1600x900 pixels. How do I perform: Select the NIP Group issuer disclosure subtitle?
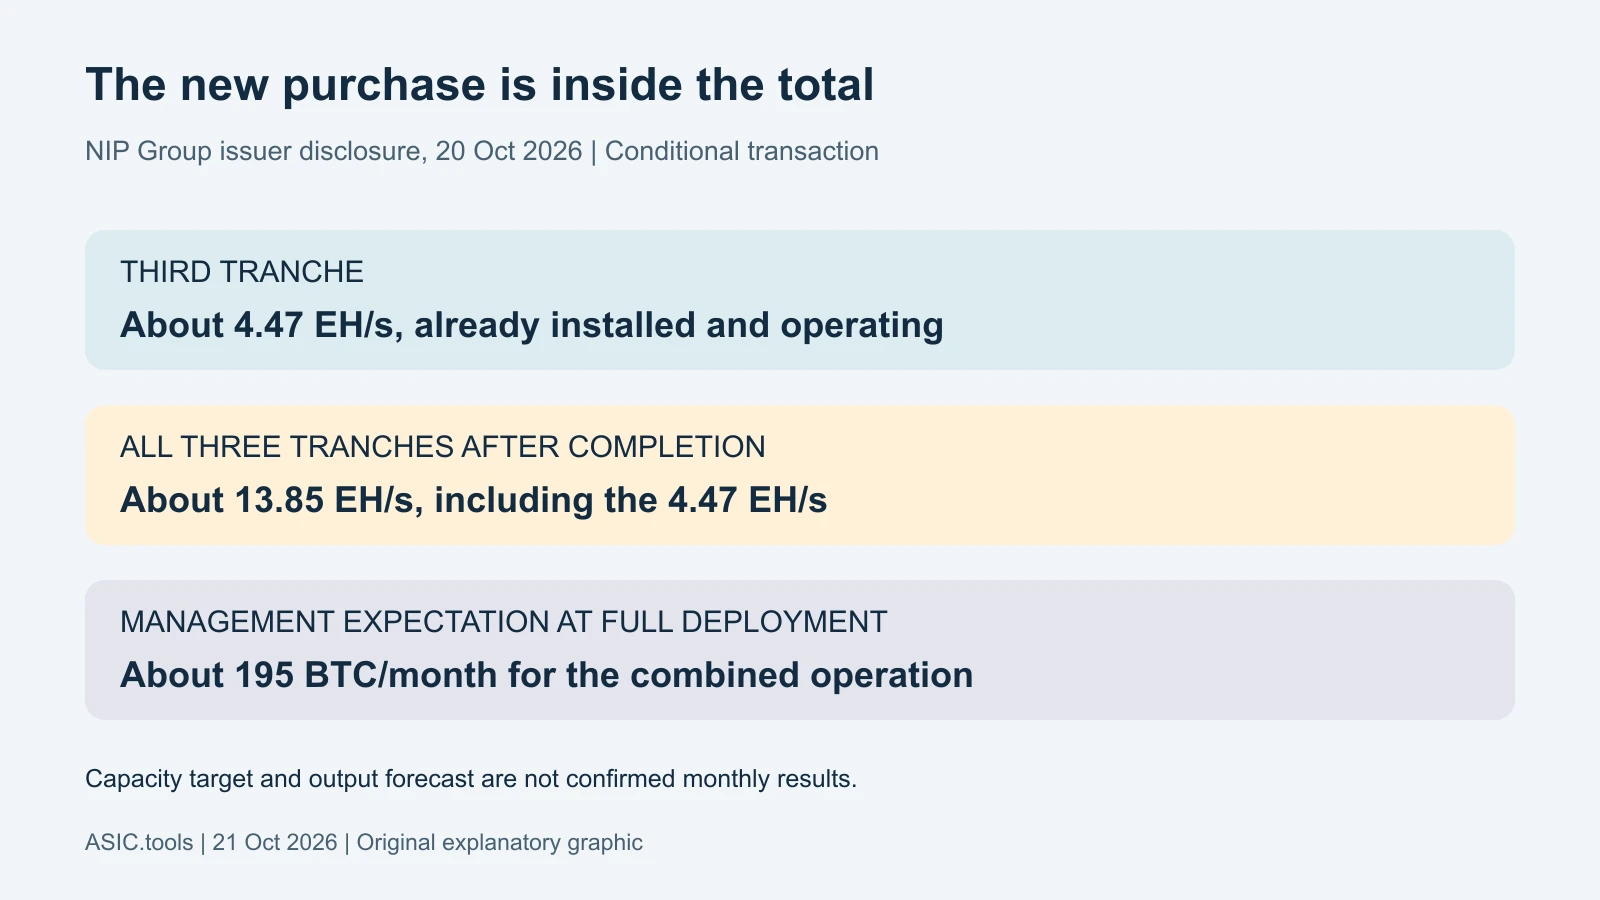coord(482,151)
